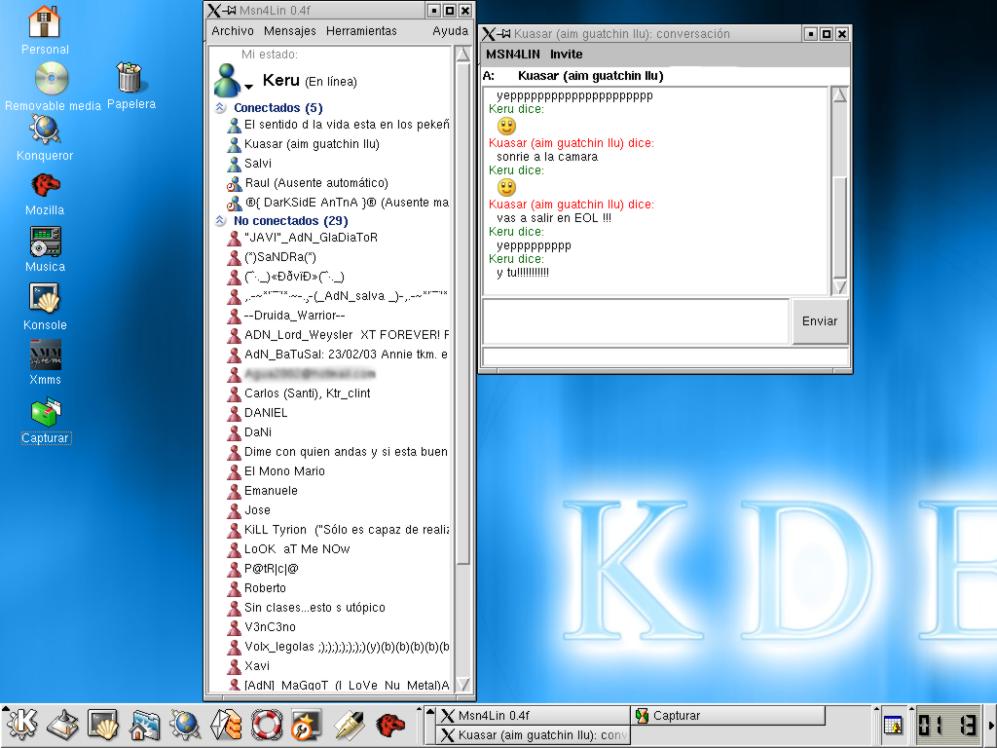Open the Herramientas menu

pos(361,31)
